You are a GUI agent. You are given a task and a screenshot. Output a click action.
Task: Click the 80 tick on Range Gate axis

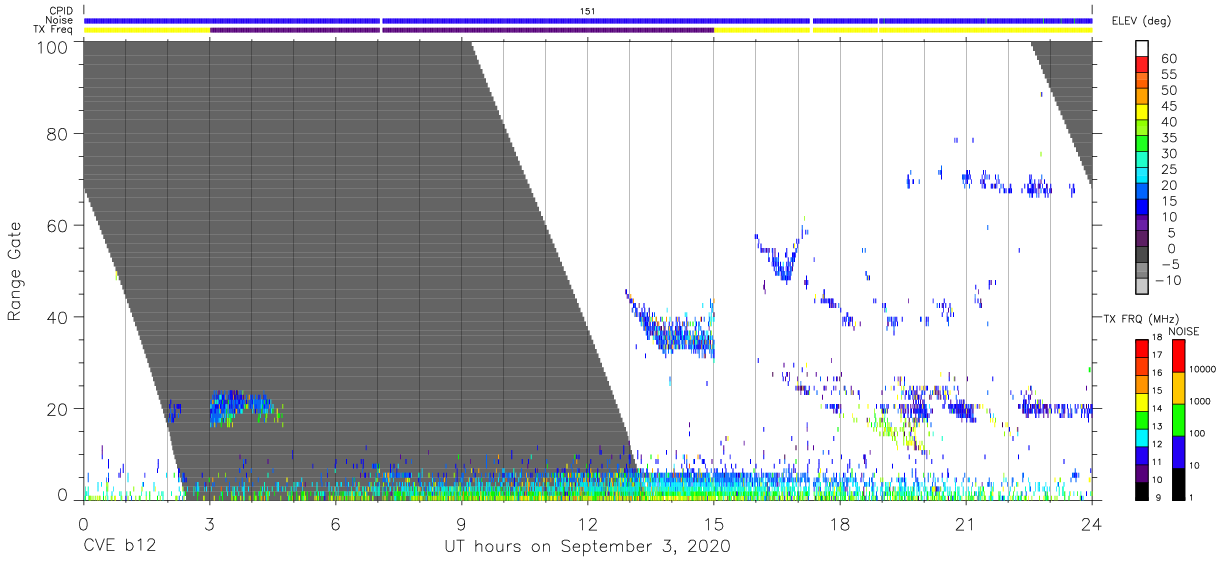(x=58, y=134)
